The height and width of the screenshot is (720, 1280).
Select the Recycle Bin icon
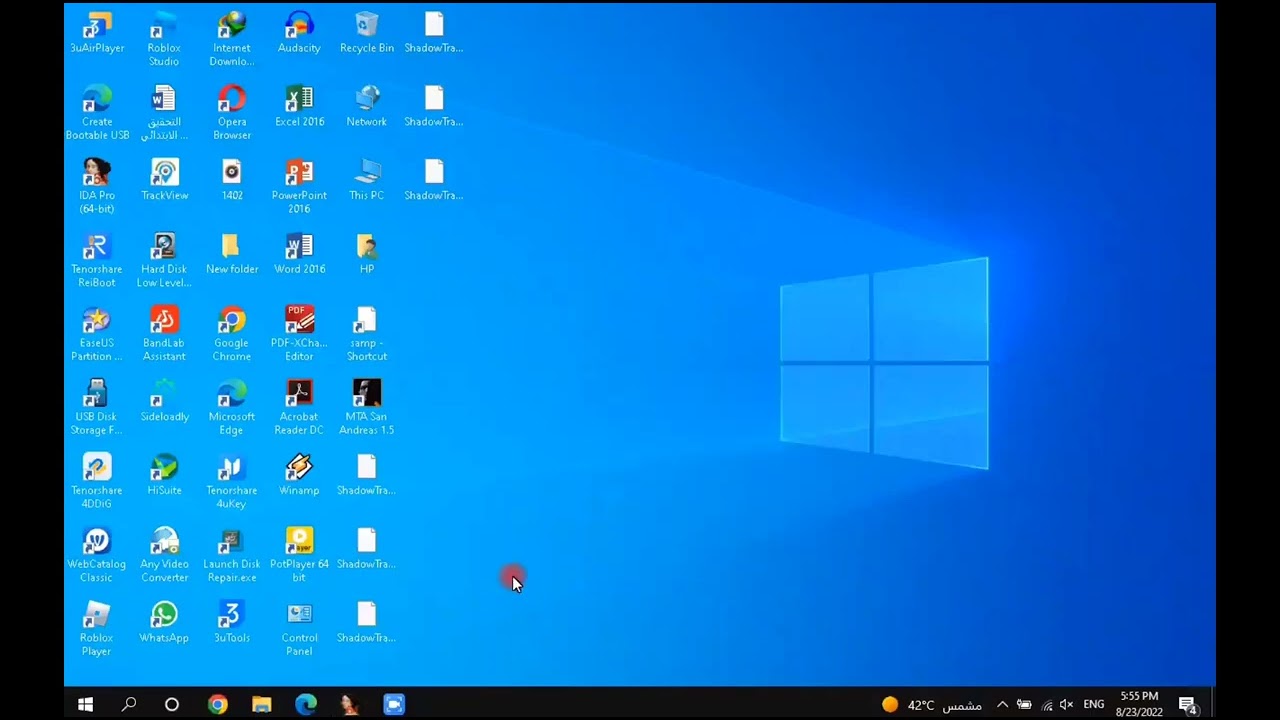(x=367, y=32)
